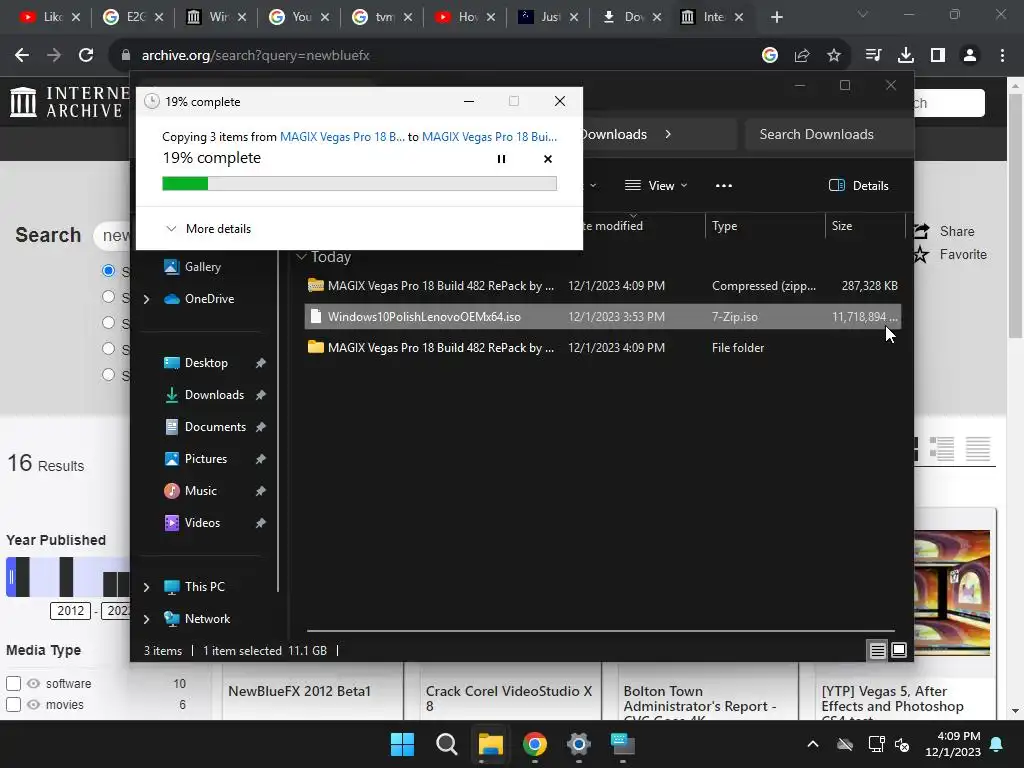Select the third search type radio button
The width and height of the screenshot is (1024, 768).
coord(108,323)
